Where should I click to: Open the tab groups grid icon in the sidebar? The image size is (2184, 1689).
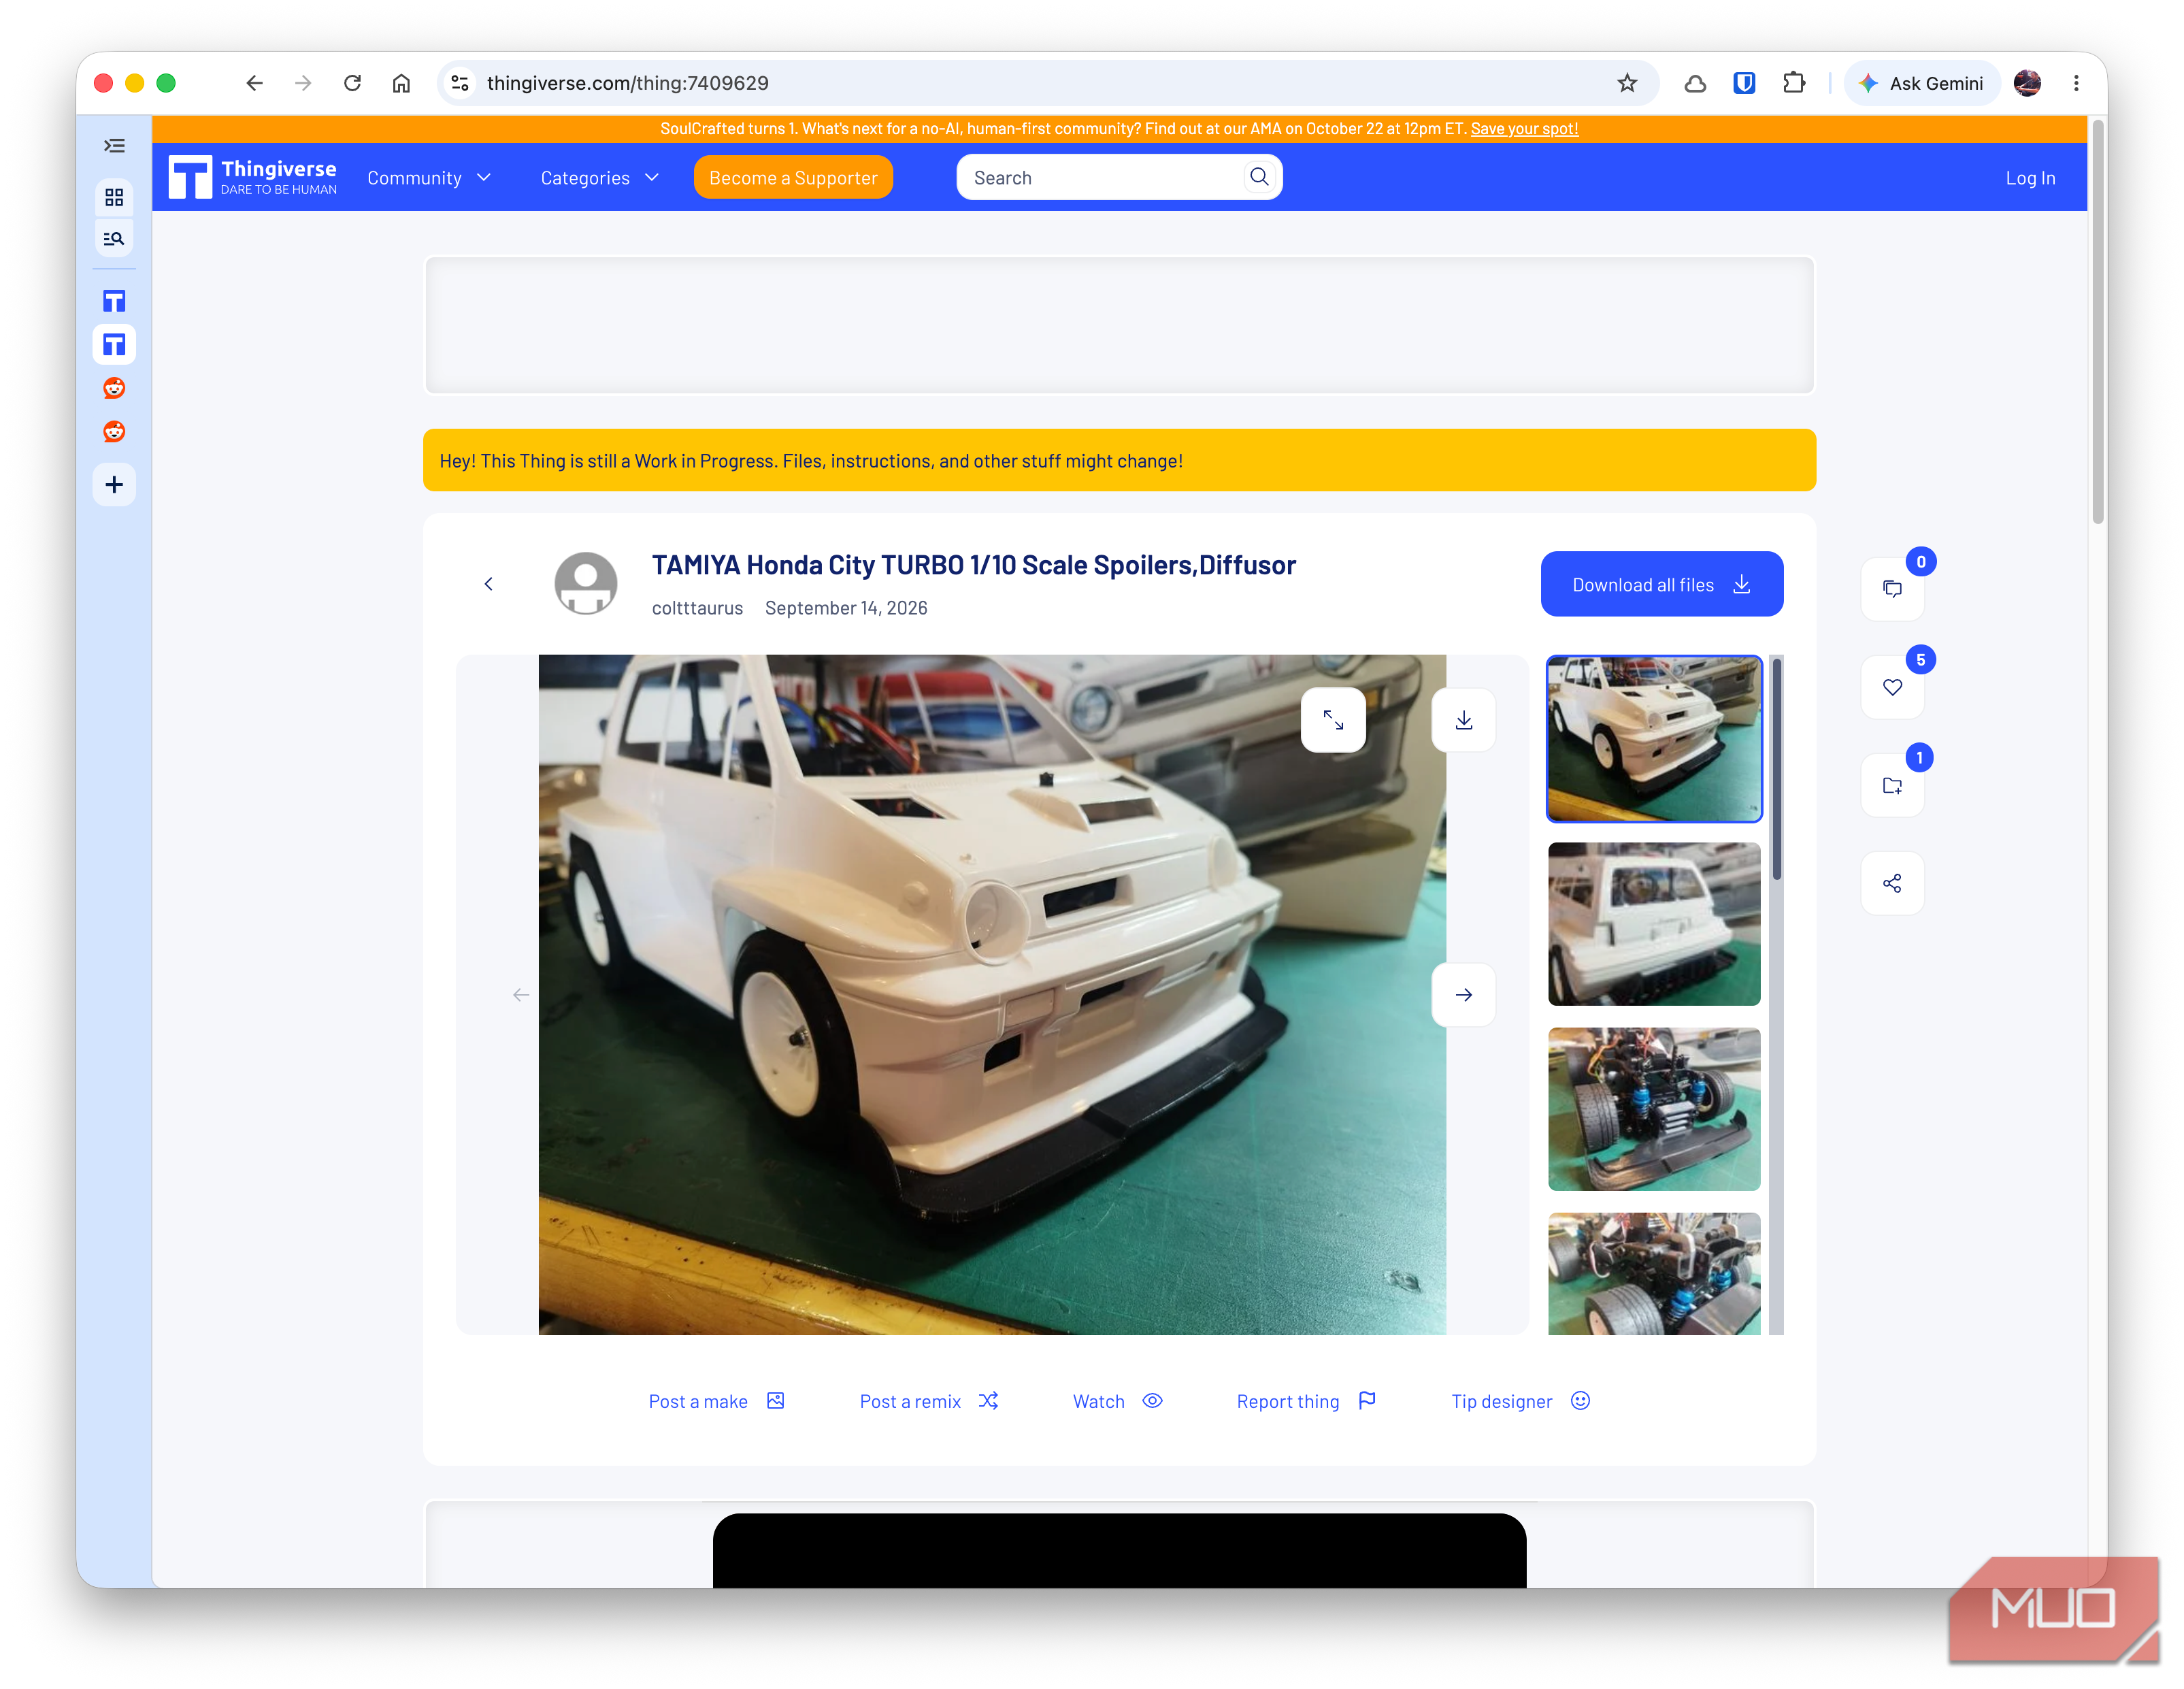point(114,197)
